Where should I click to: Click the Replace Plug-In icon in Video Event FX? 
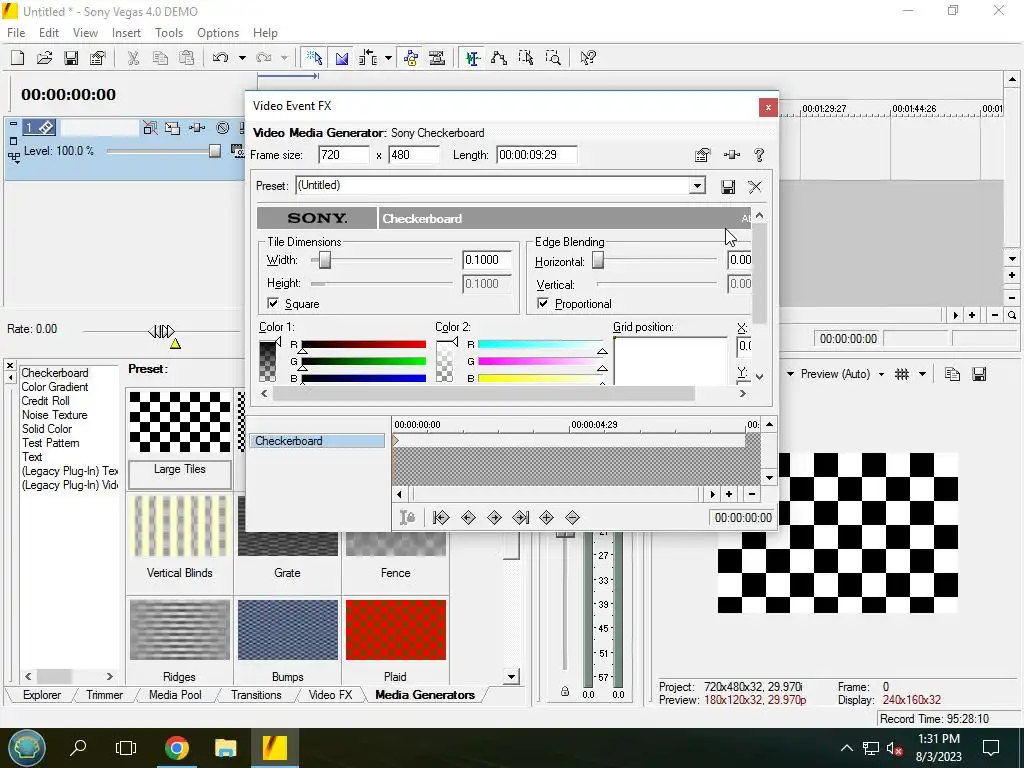[731, 155]
